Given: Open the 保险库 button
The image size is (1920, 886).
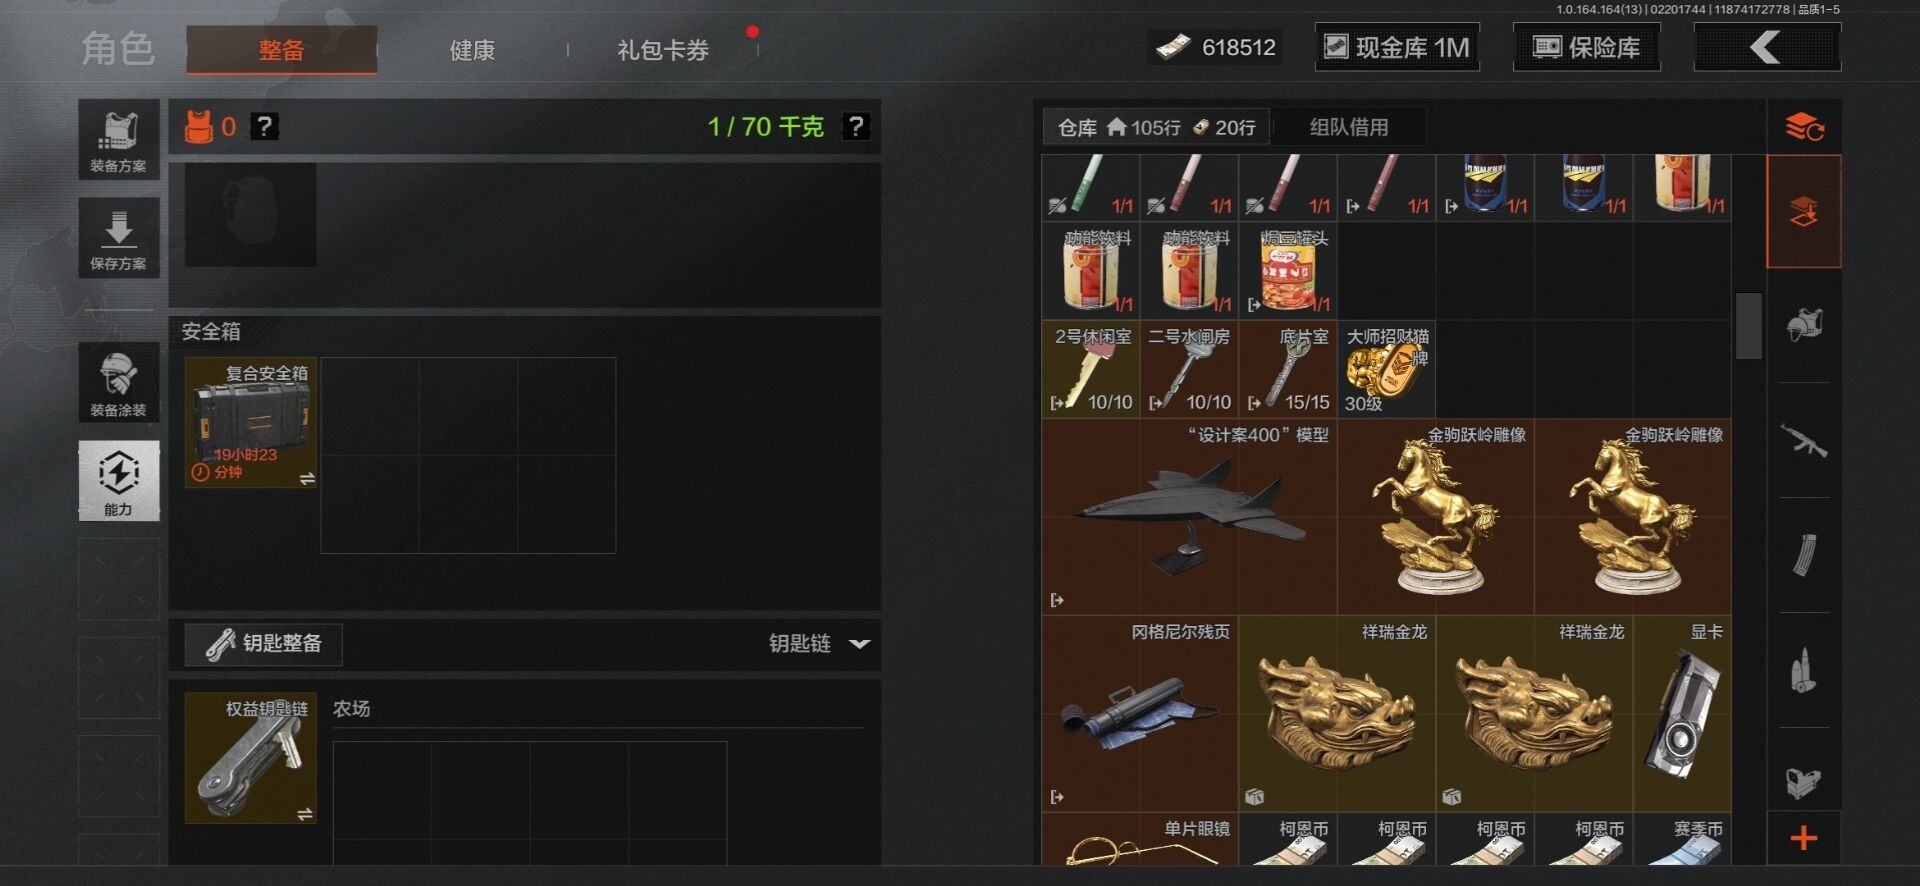Looking at the screenshot, I should click(1587, 47).
